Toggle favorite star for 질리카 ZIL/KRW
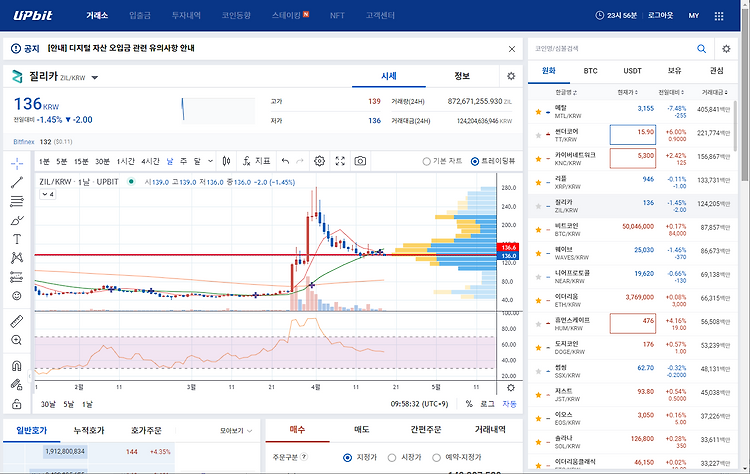The image size is (750, 474). tap(538, 206)
